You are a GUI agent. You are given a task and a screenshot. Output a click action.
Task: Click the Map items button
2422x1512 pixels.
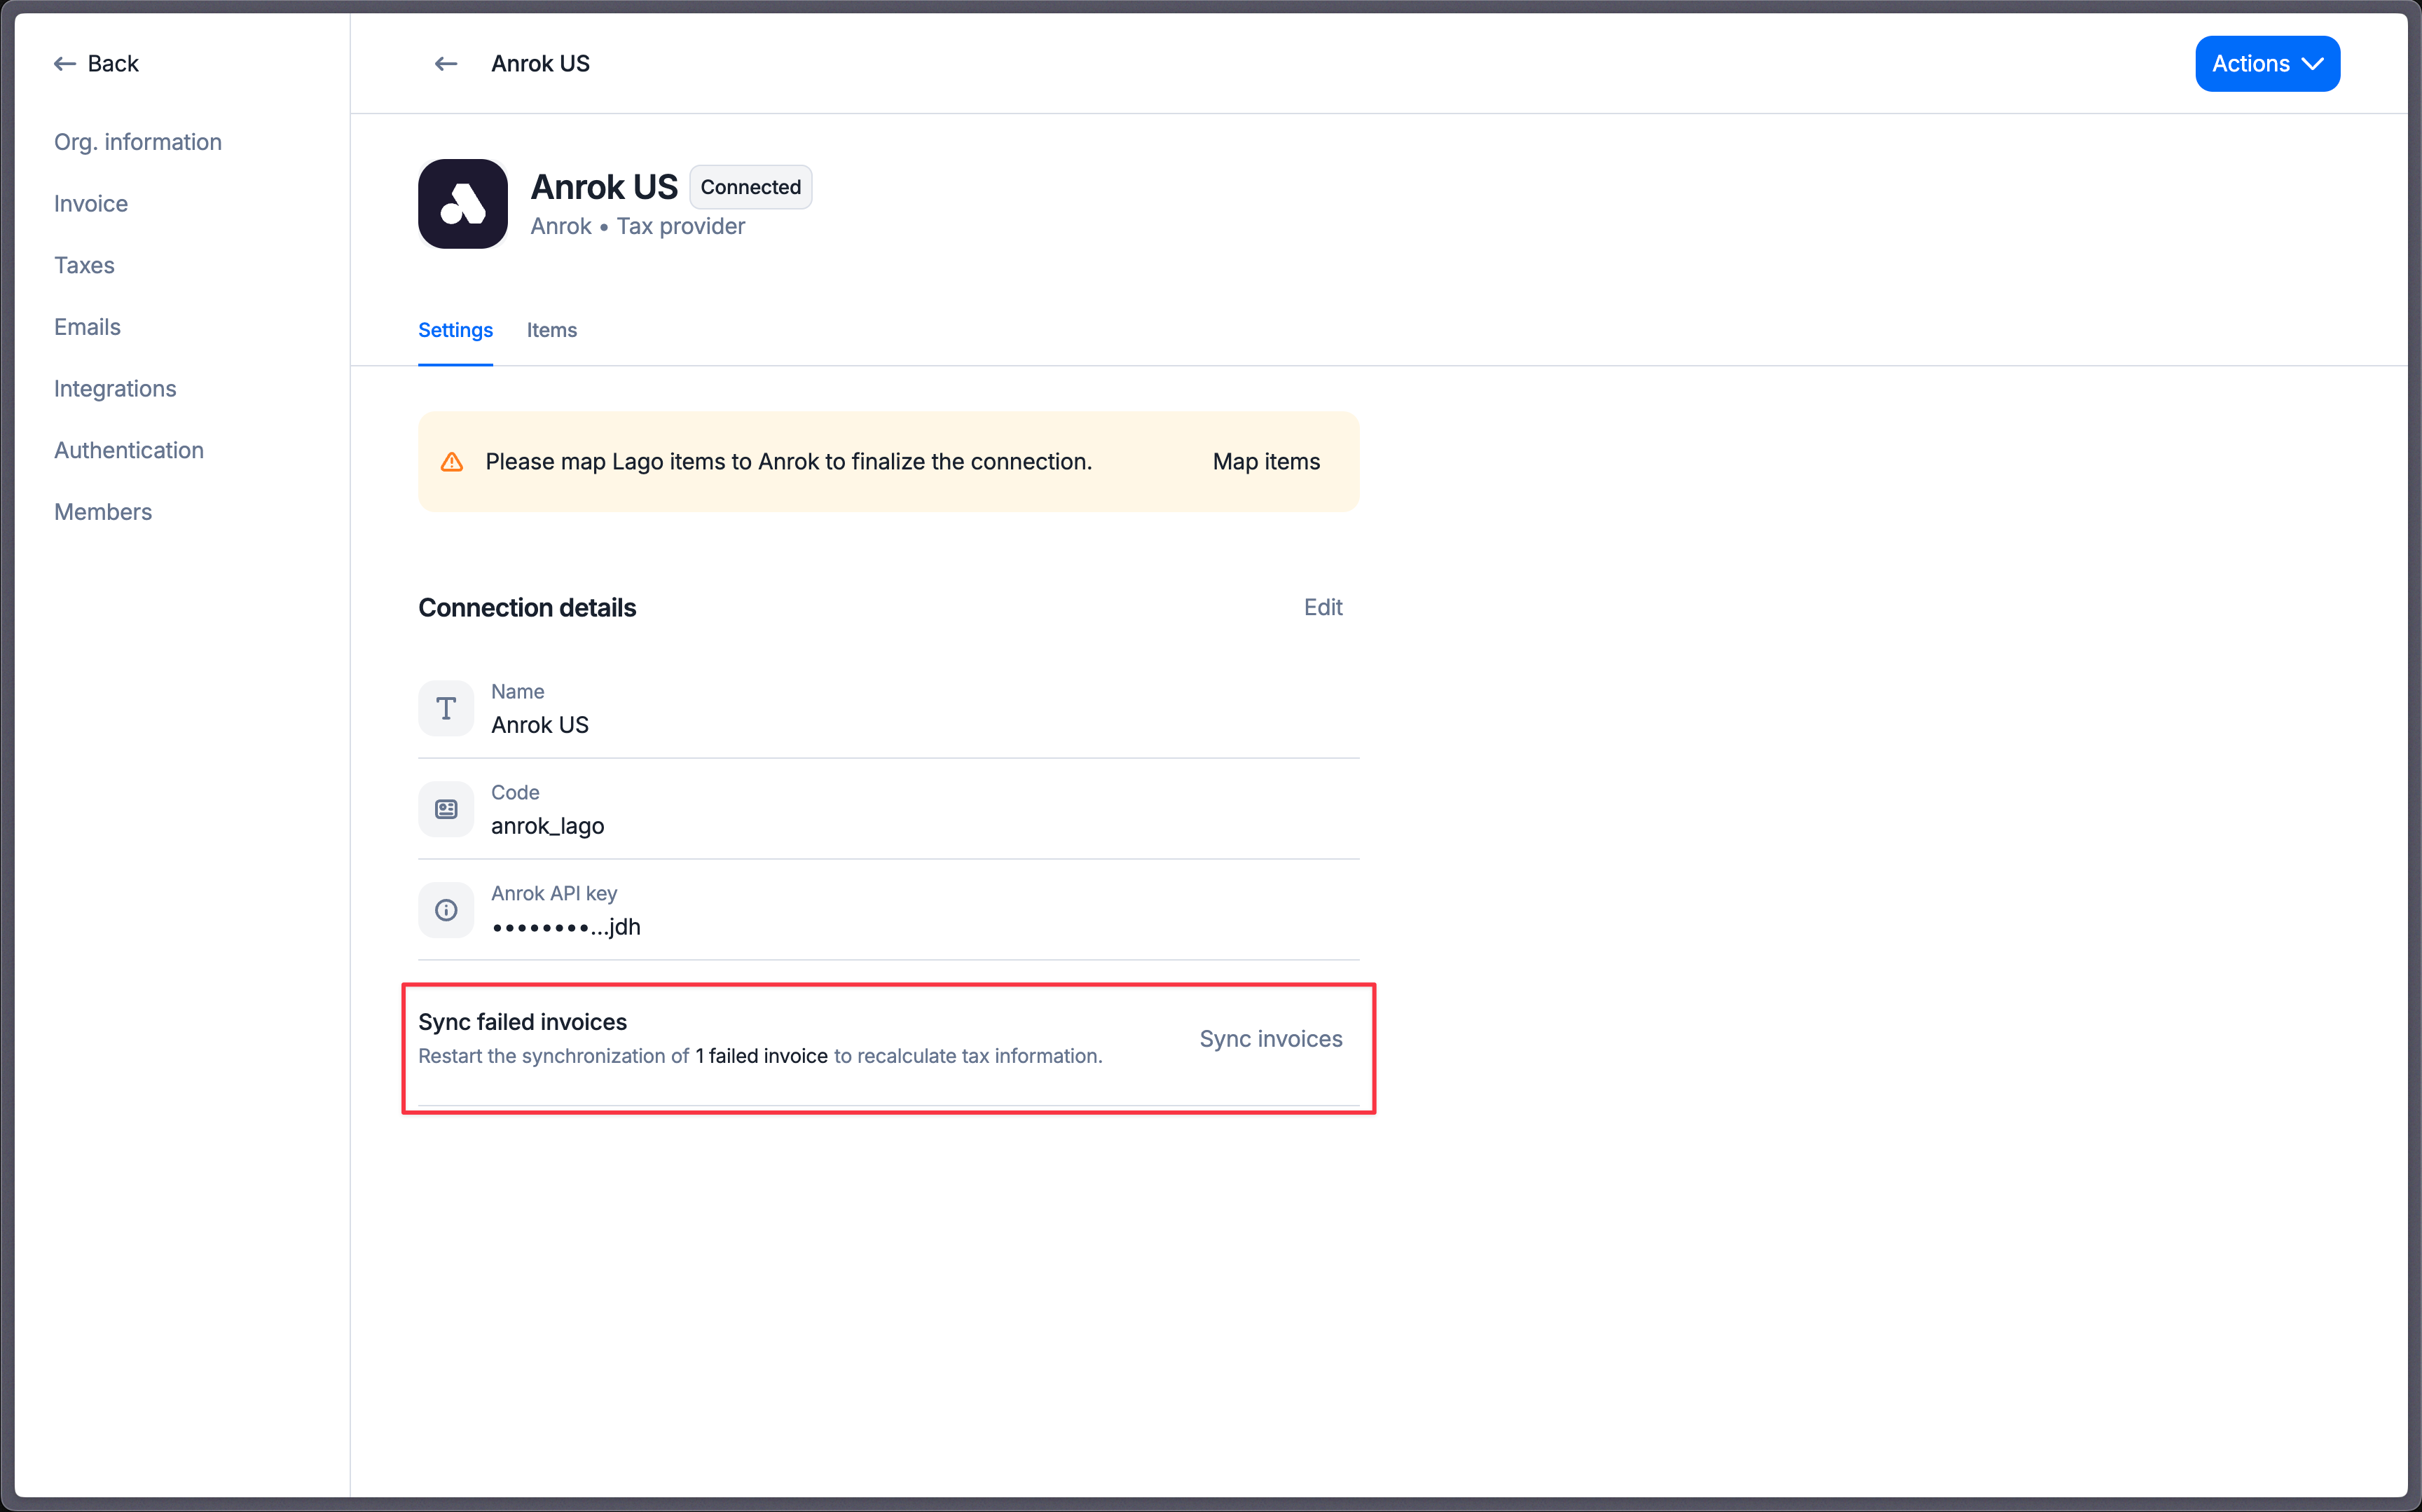click(x=1266, y=462)
